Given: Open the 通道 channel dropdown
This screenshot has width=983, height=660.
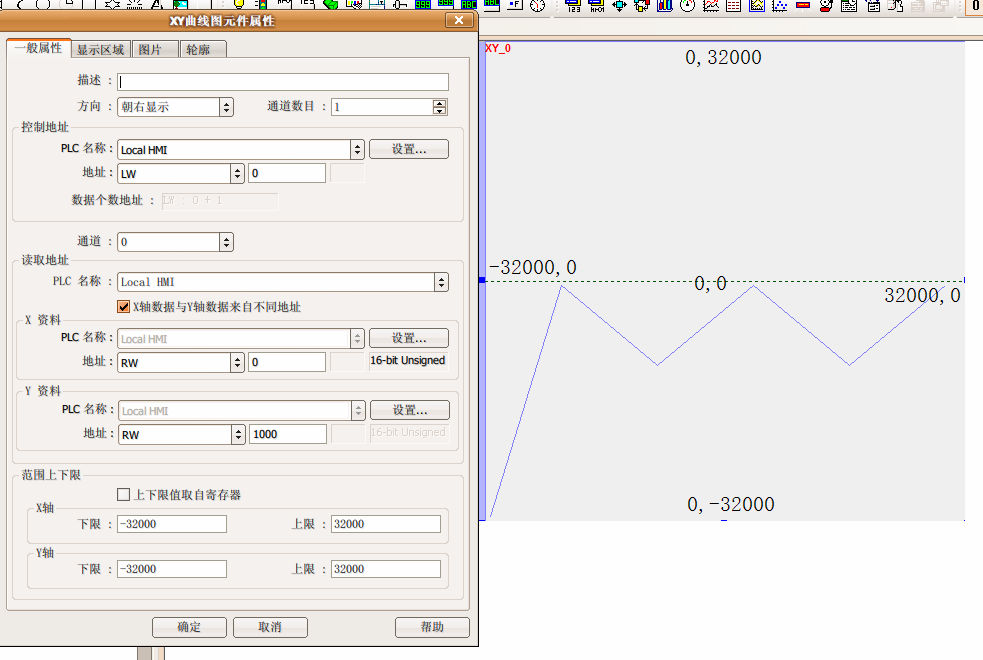Looking at the screenshot, I should 226,242.
